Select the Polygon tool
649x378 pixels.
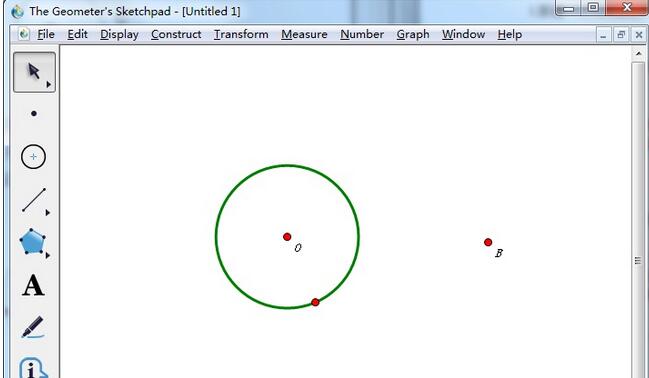[x=32, y=241]
